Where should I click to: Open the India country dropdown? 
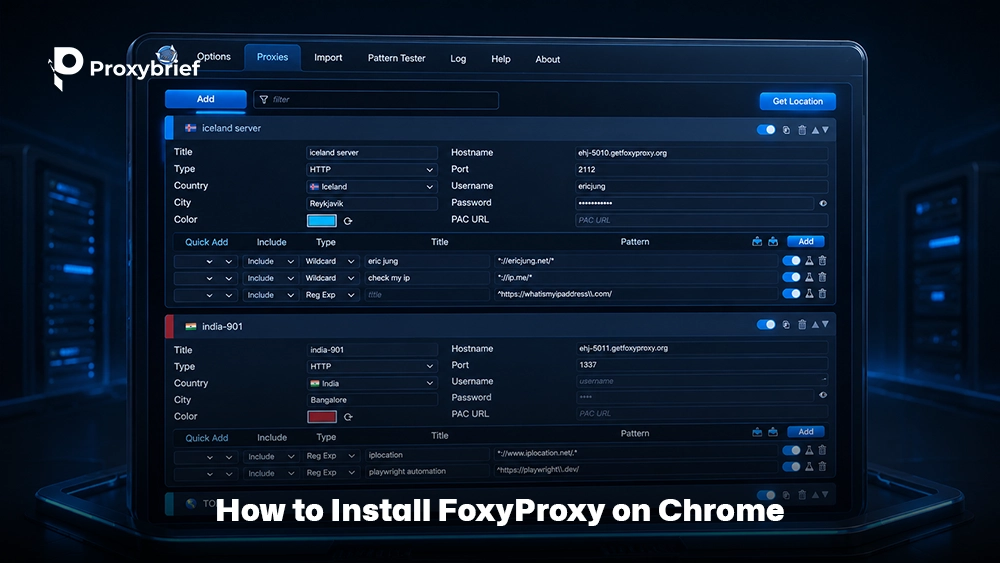pos(372,383)
